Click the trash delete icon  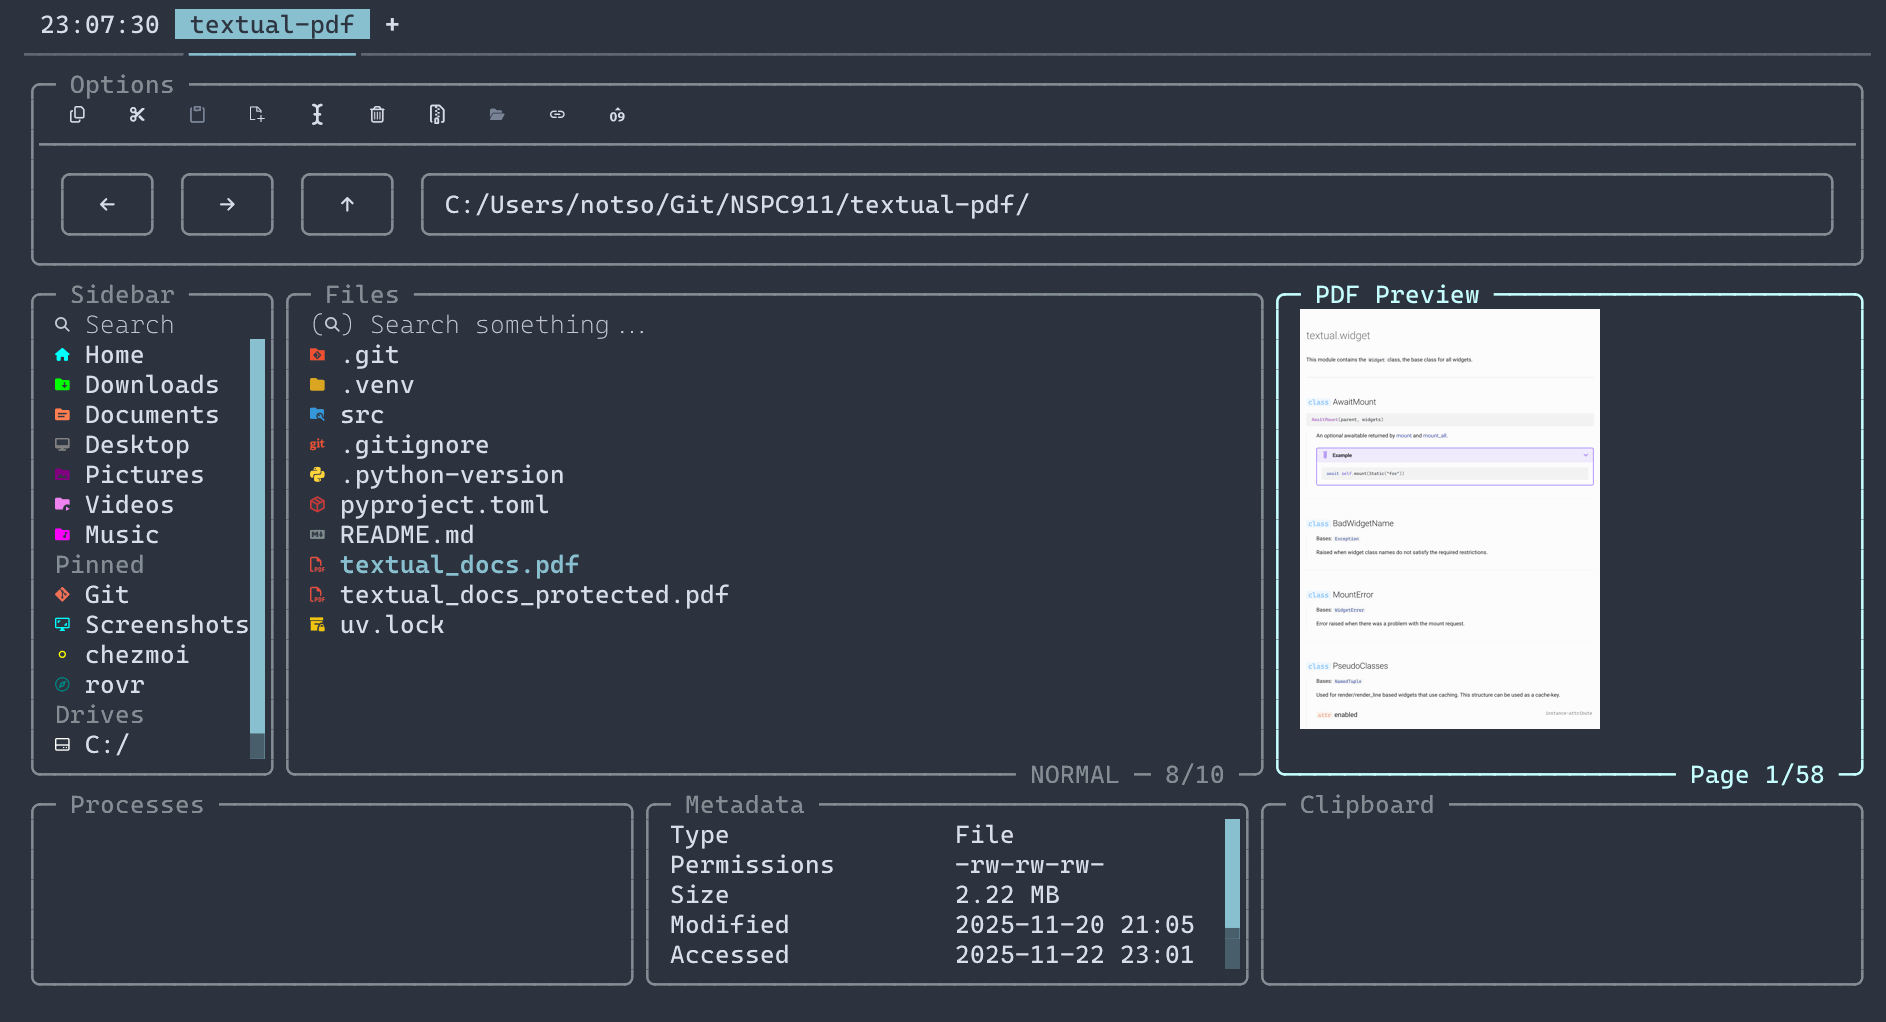(x=377, y=115)
